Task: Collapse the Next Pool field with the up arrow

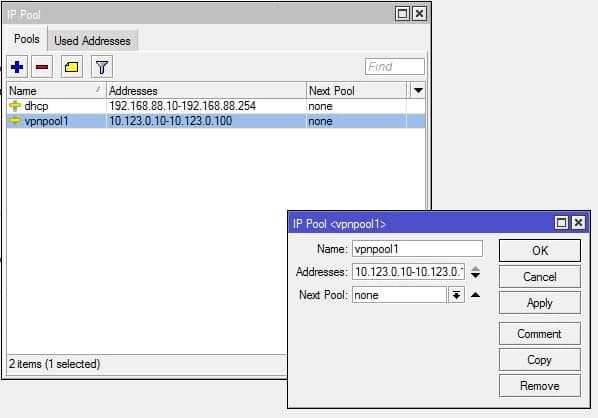Action: 475,294
